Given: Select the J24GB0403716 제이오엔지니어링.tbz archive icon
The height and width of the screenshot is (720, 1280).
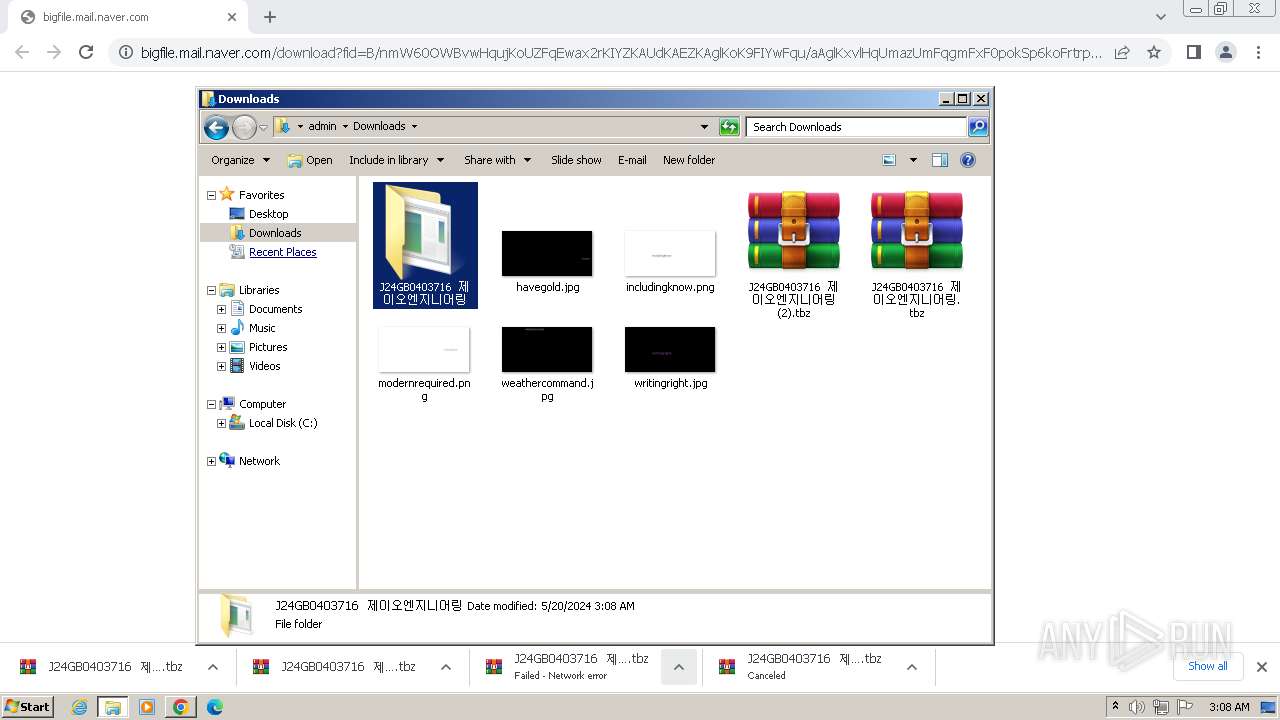Looking at the screenshot, I should pyautogui.click(x=916, y=232).
